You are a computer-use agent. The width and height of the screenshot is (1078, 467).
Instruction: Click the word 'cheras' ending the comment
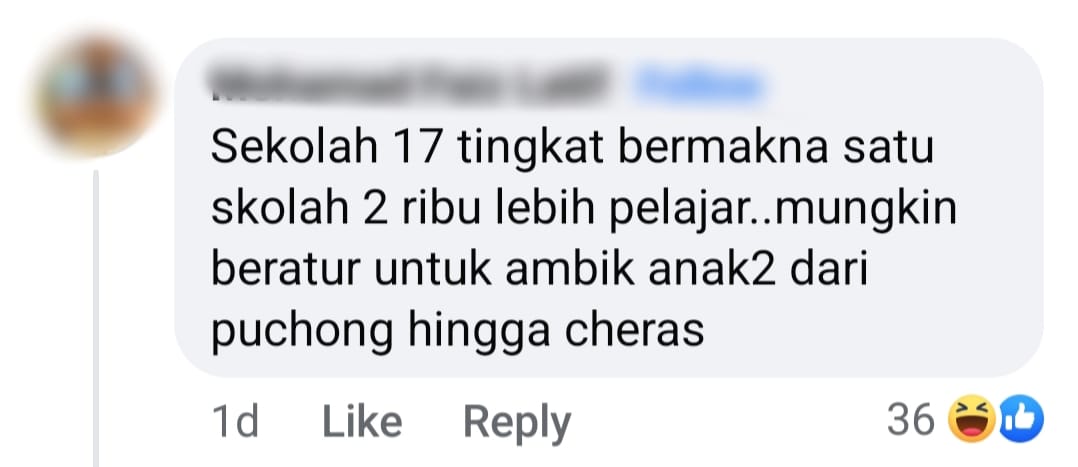pyautogui.click(x=635, y=329)
